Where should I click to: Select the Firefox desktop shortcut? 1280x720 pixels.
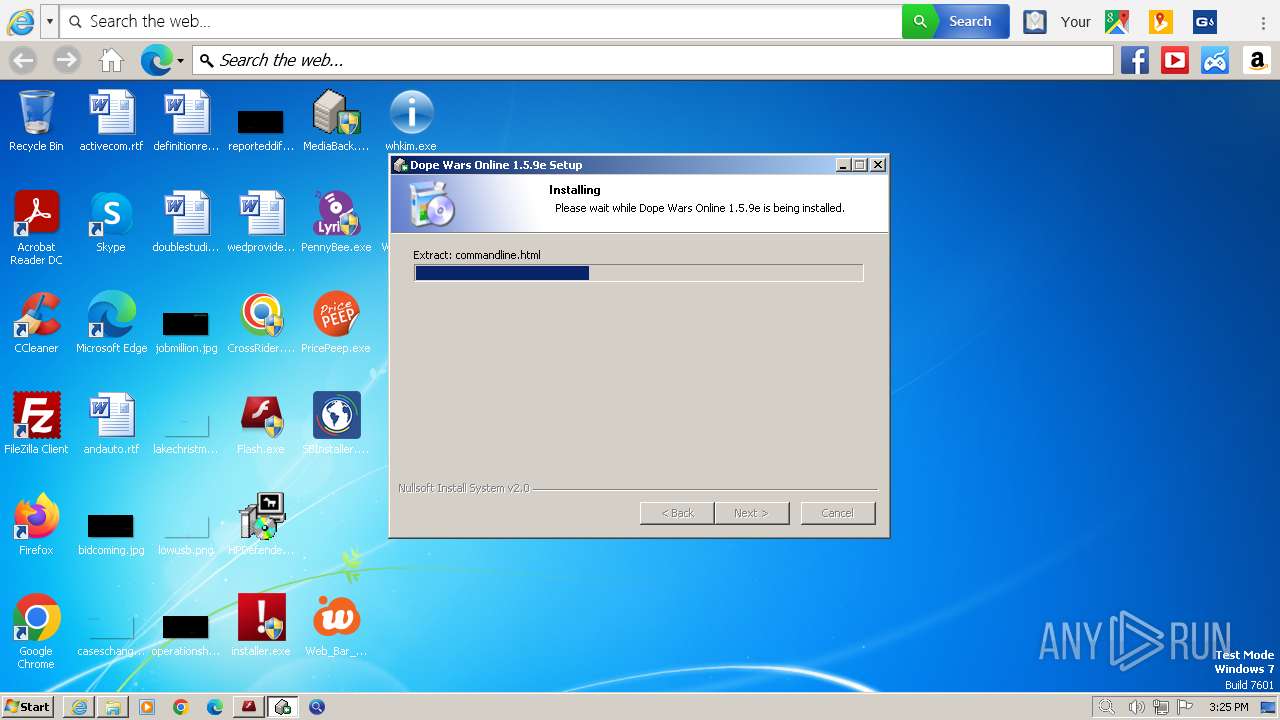(36, 525)
